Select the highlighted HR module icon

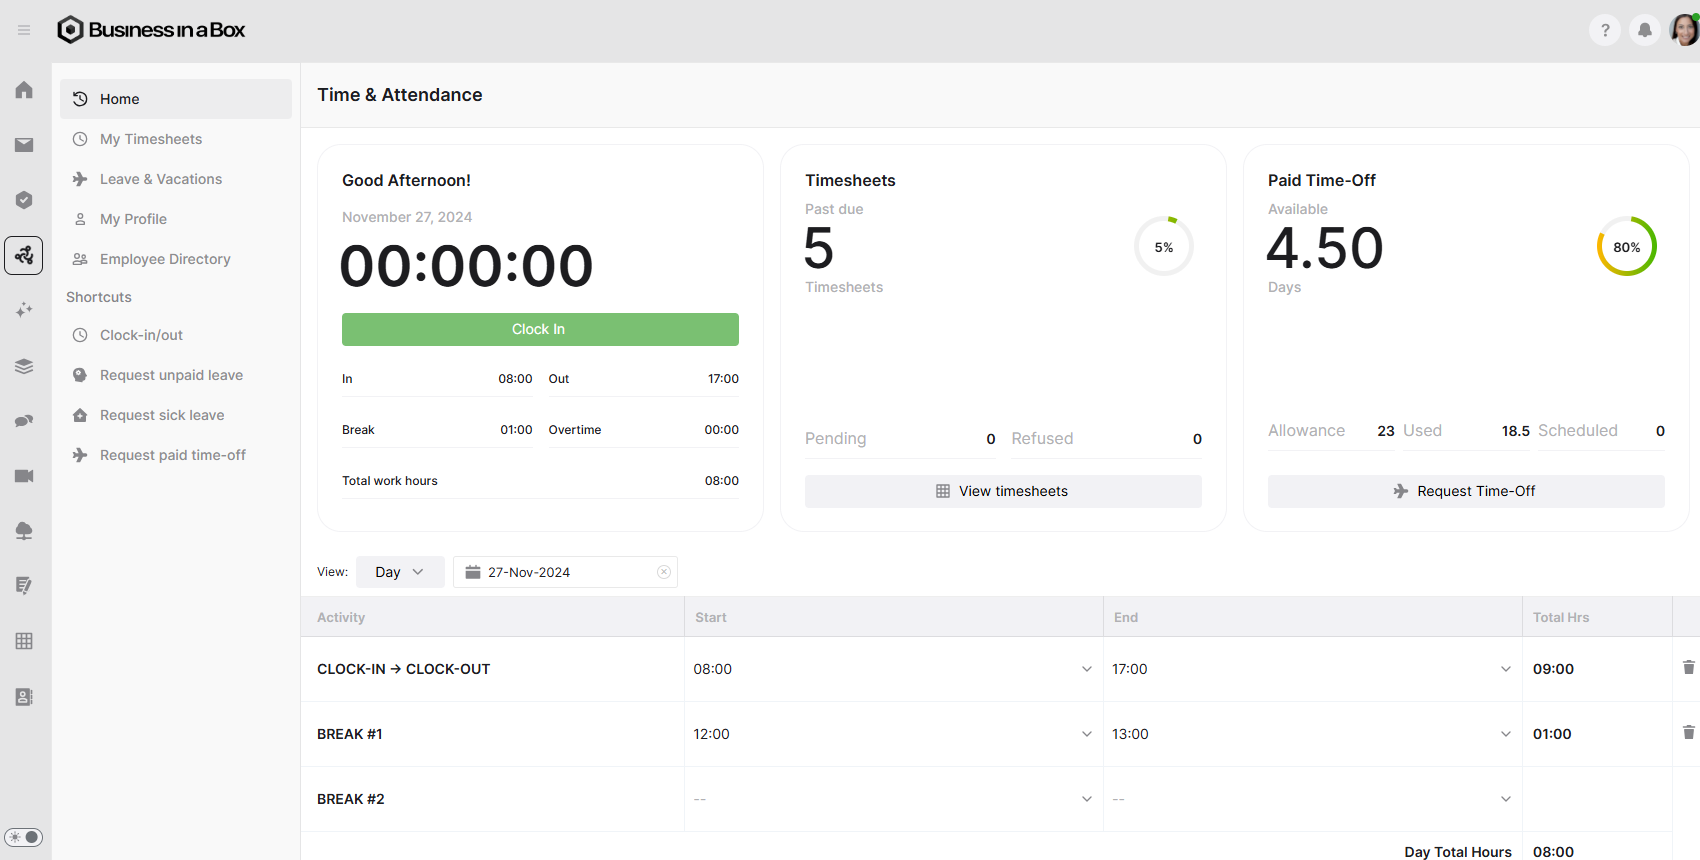tap(24, 255)
